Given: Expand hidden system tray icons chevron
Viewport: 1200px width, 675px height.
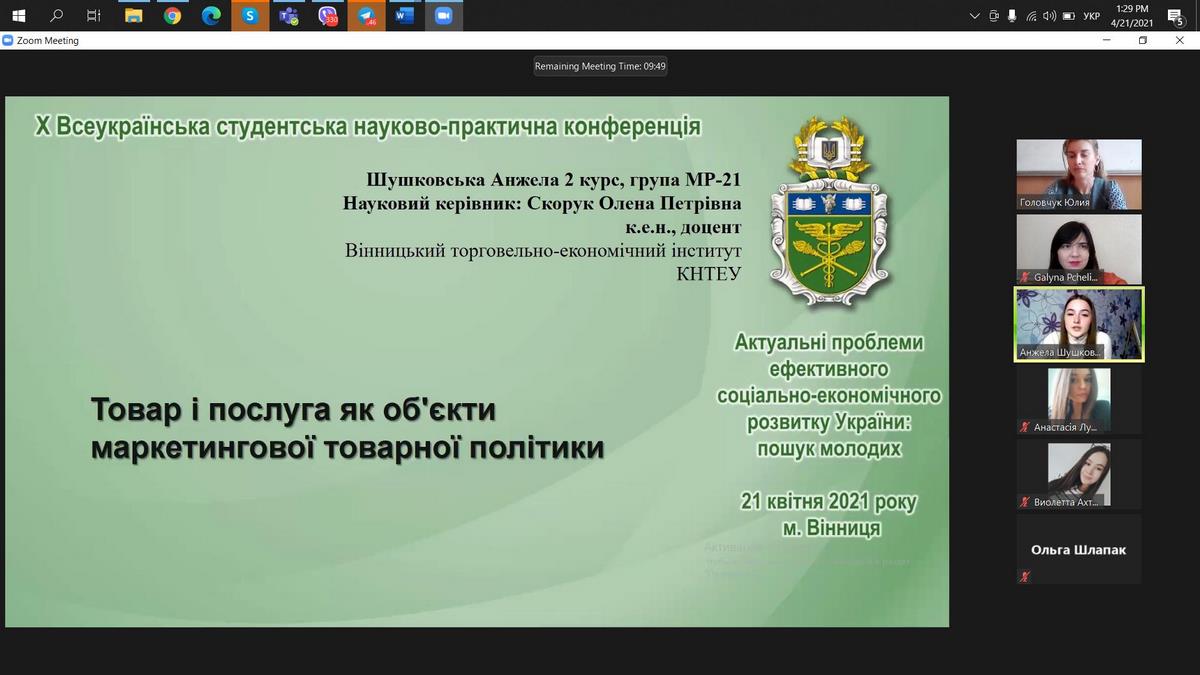Looking at the screenshot, I should [x=975, y=16].
